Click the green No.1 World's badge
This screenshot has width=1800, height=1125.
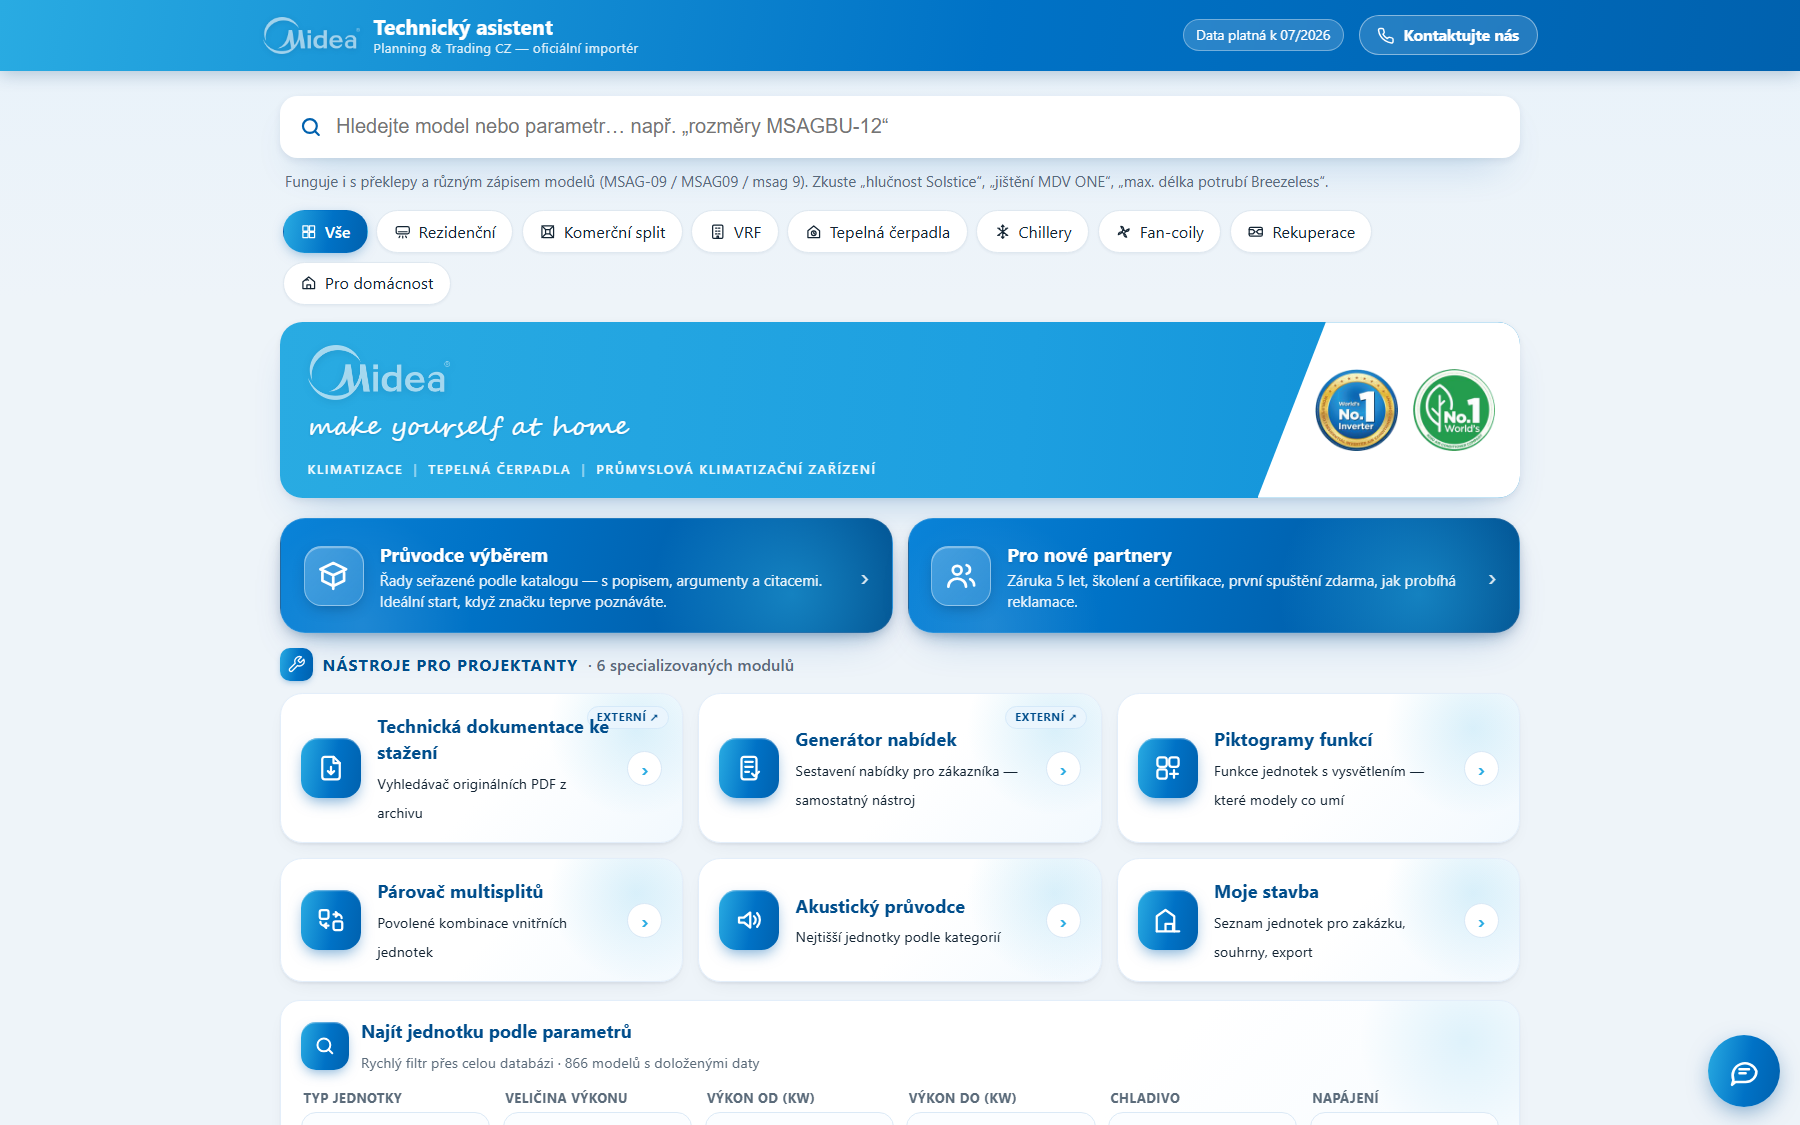pyautogui.click(x=1454, y=410)
